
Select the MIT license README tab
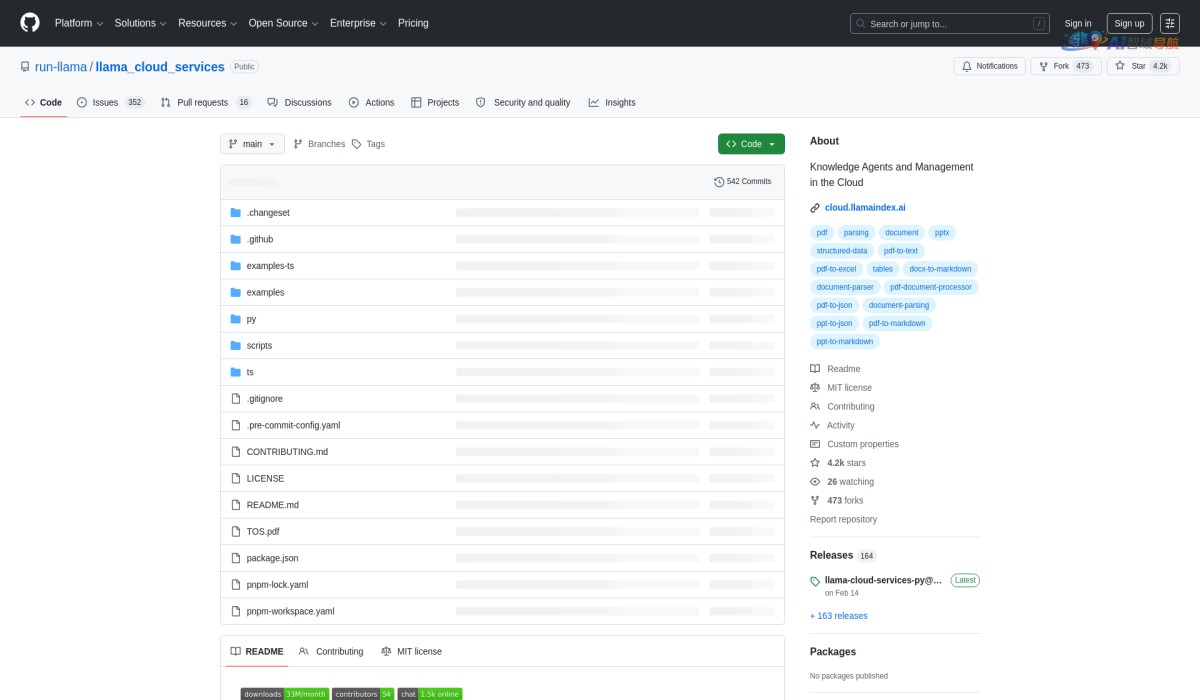point(411,651)
